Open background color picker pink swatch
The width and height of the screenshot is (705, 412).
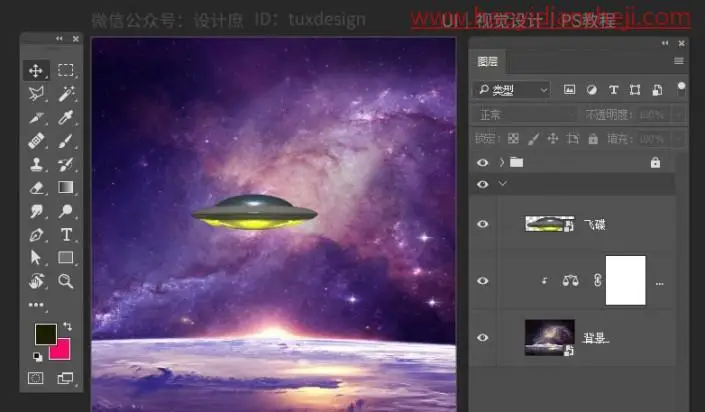[63, 352]
